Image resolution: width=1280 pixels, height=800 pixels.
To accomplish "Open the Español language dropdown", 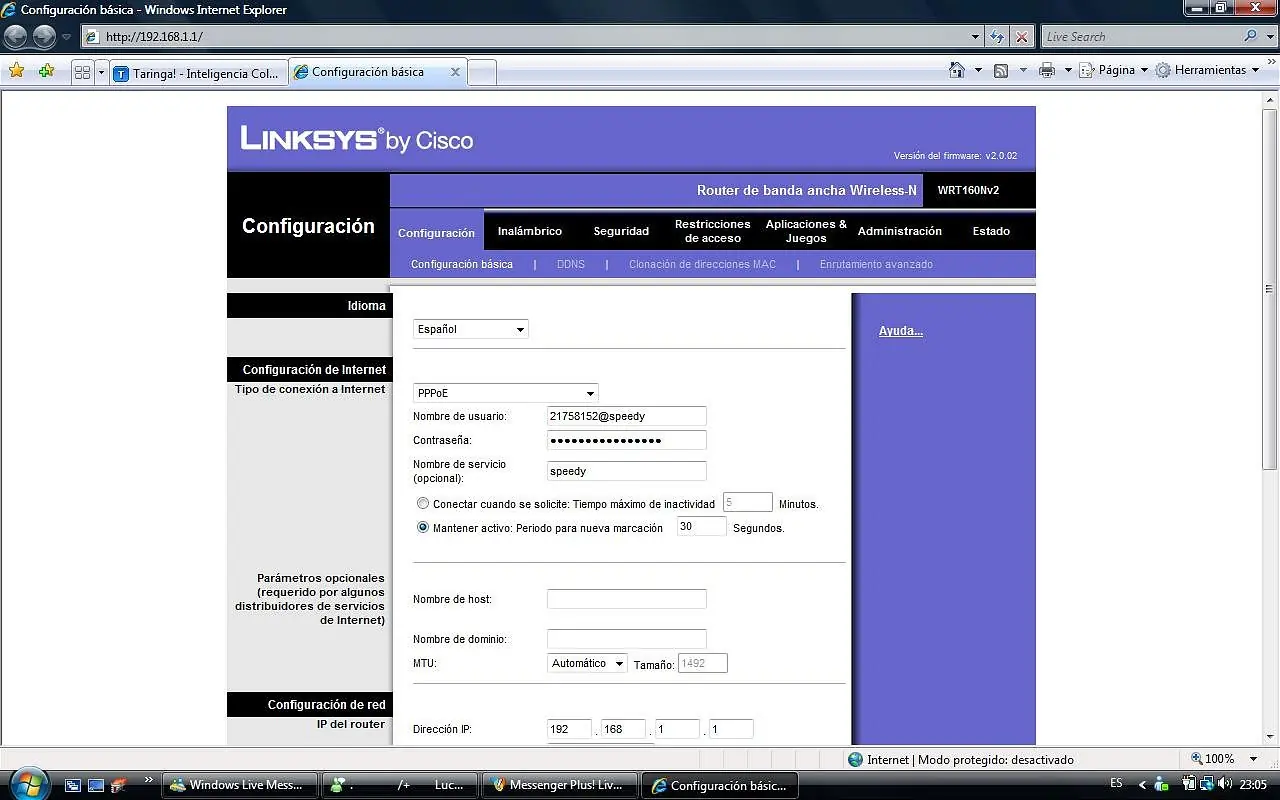I will (471, 329).
